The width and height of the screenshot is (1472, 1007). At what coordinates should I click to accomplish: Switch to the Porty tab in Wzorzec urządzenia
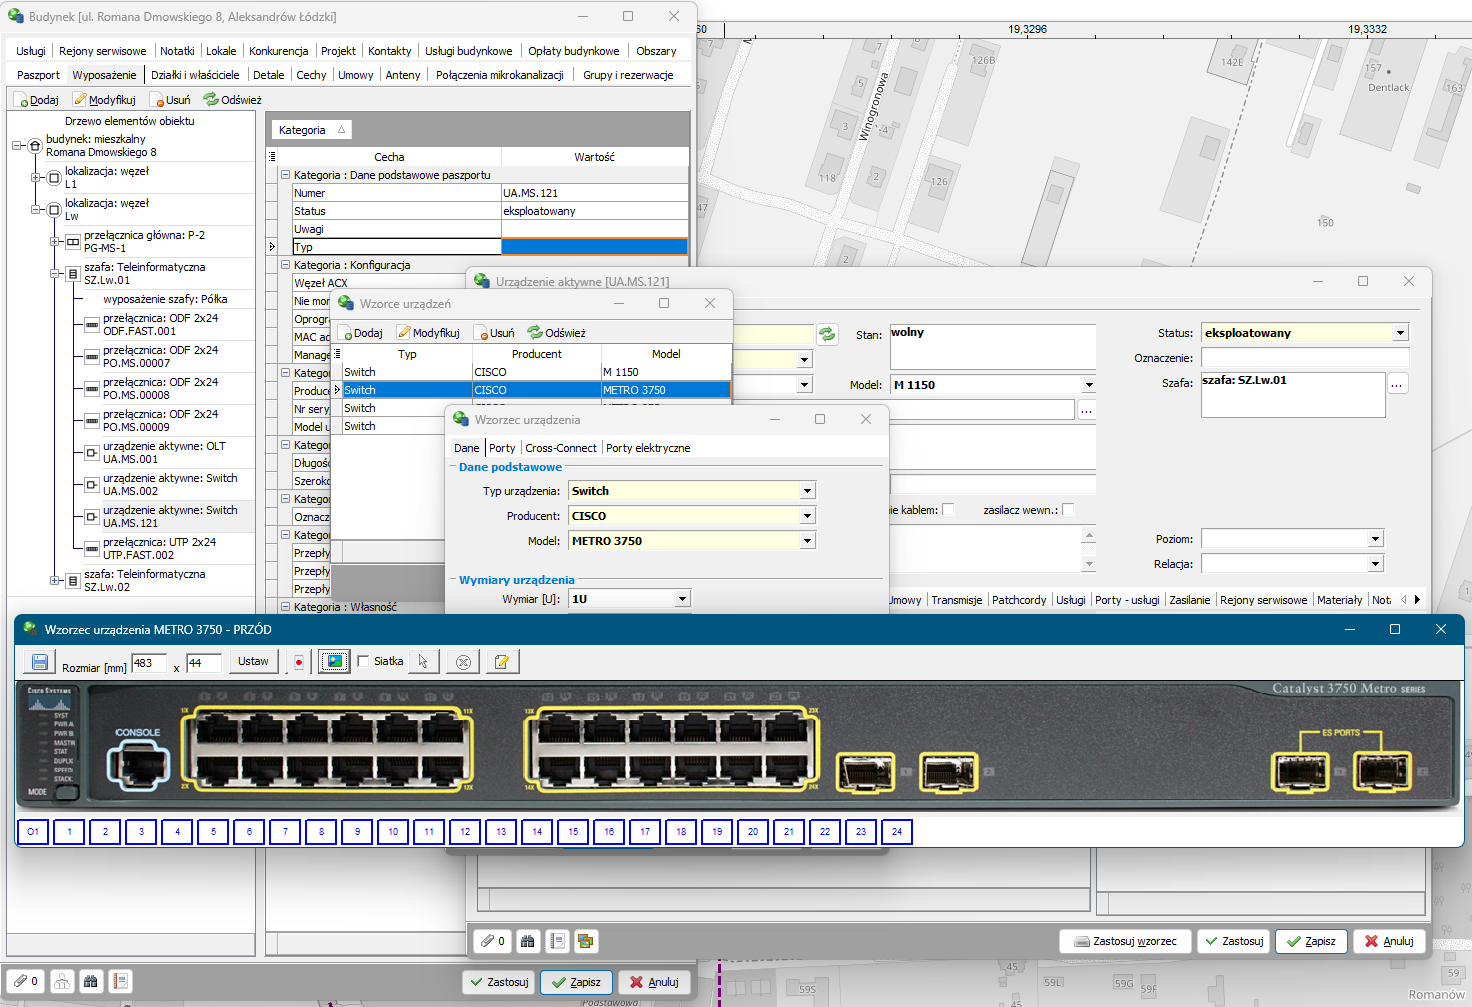(502, 448)
